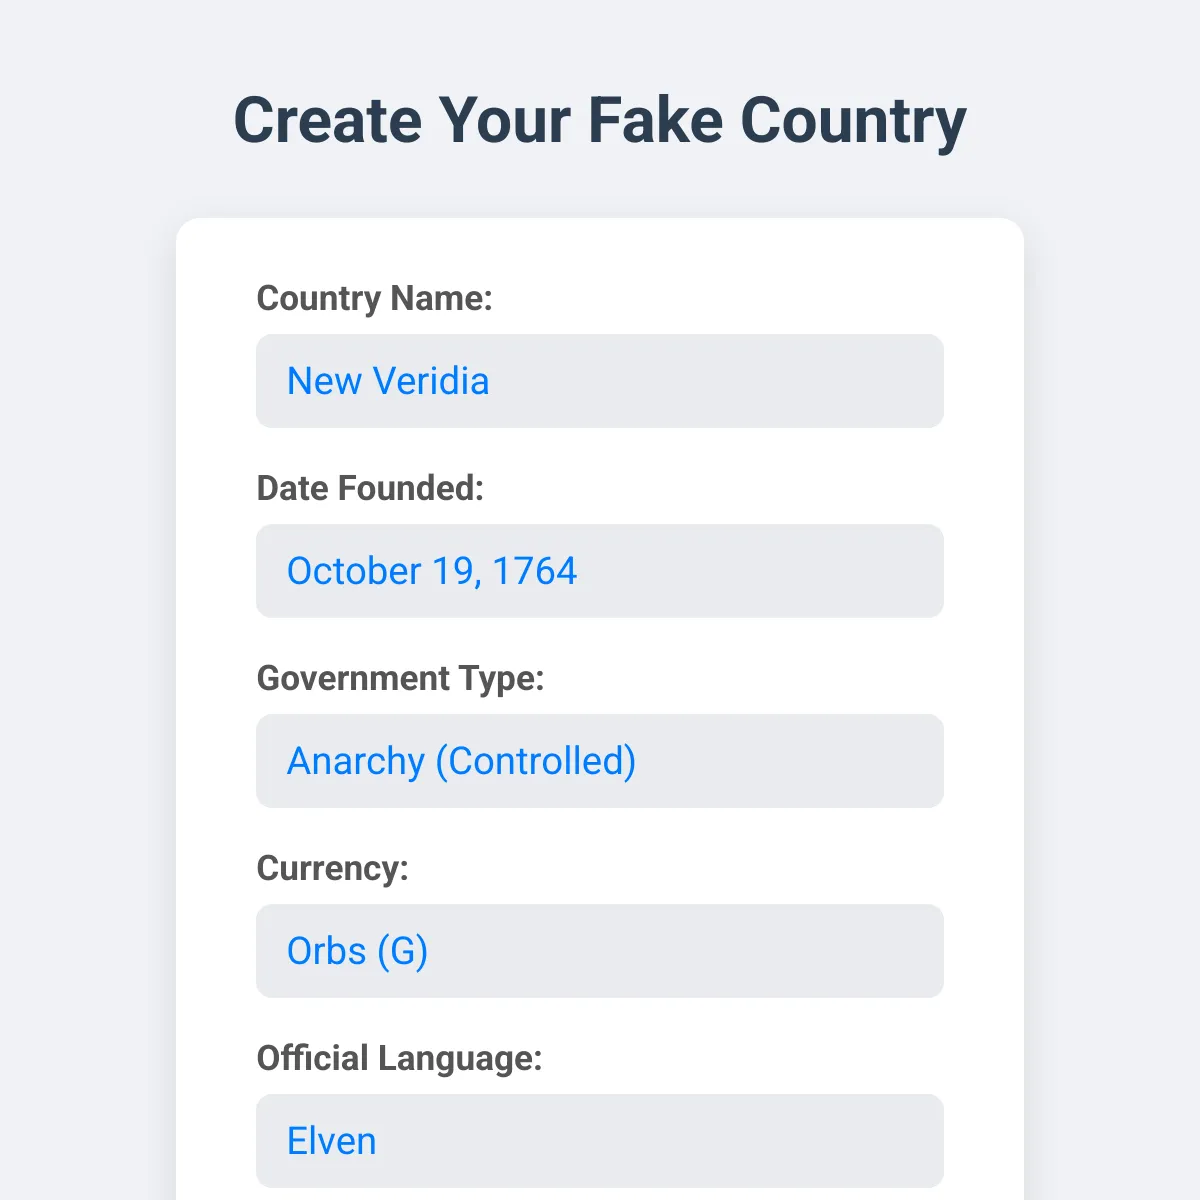The width and height of the screenshot is (1200, 1200).
Task: Click the word "Orbs" in the Currency field
Action: point(326,951)
